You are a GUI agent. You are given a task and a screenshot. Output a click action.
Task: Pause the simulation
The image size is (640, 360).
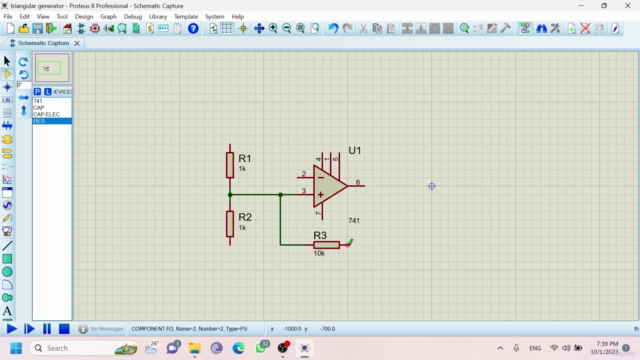point(47,329)
